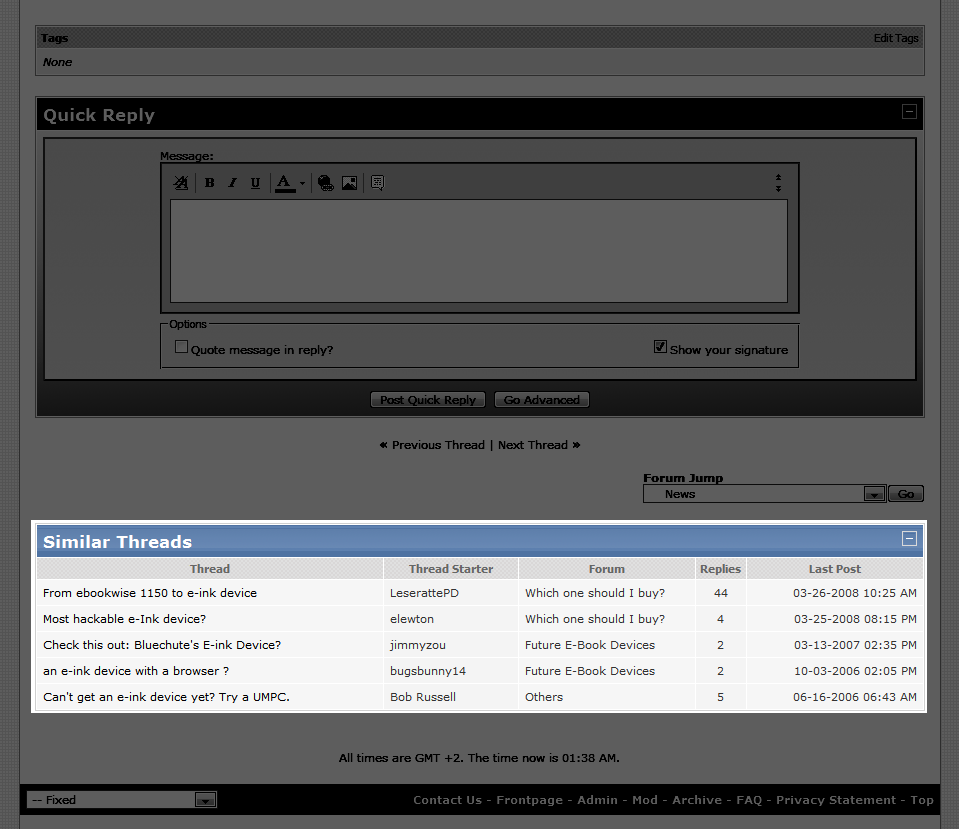959x829 pixels.
Task: Toggle italic formatting in the editor
Action: click(232, 182)
